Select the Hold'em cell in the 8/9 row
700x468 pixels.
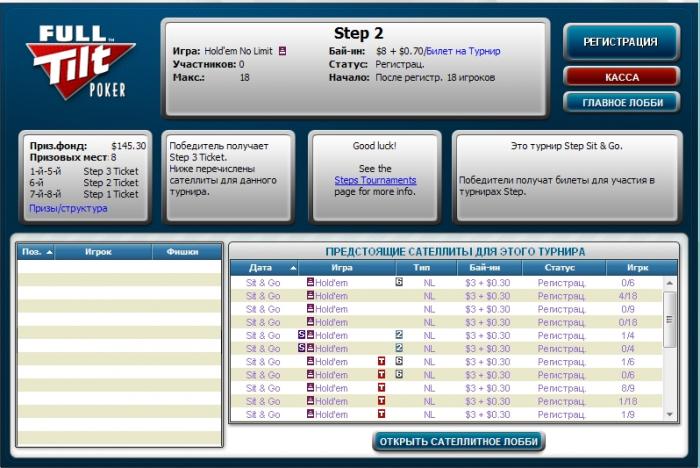(x=331, y=388)
